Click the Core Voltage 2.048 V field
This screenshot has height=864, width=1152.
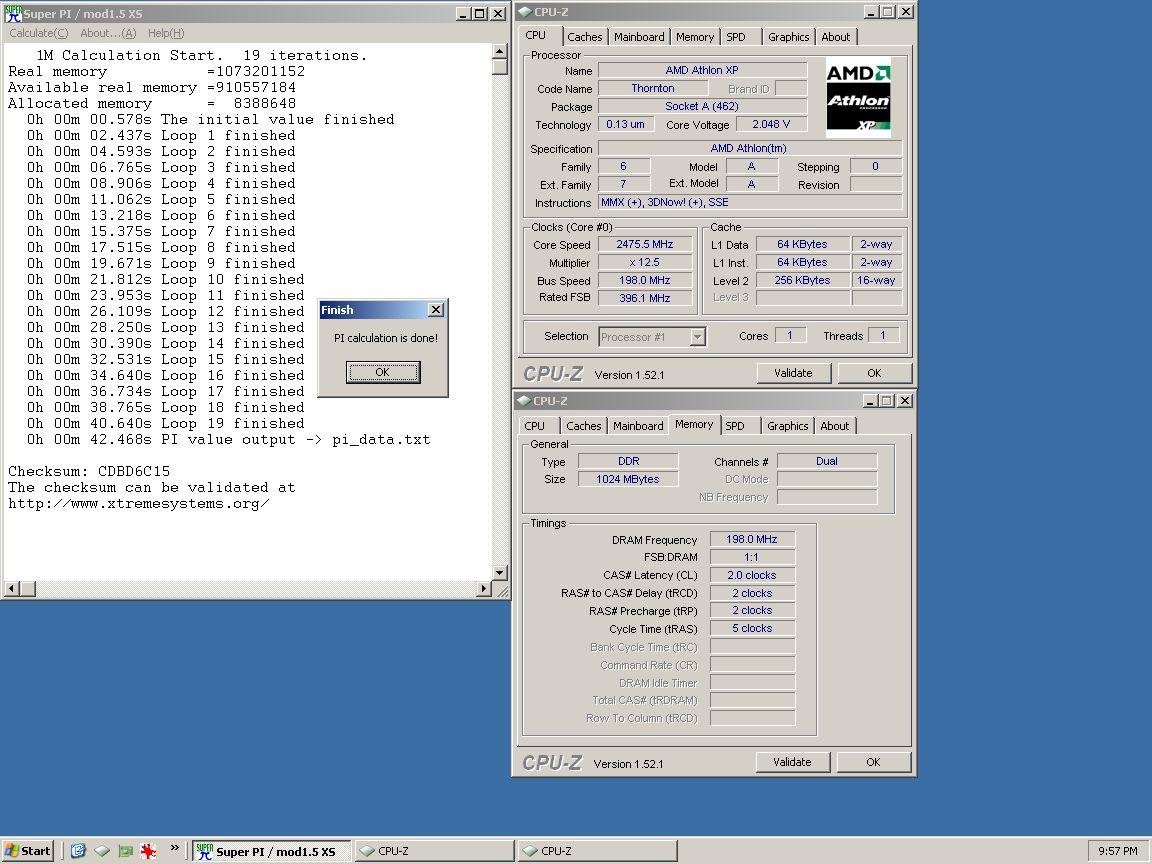771,124
